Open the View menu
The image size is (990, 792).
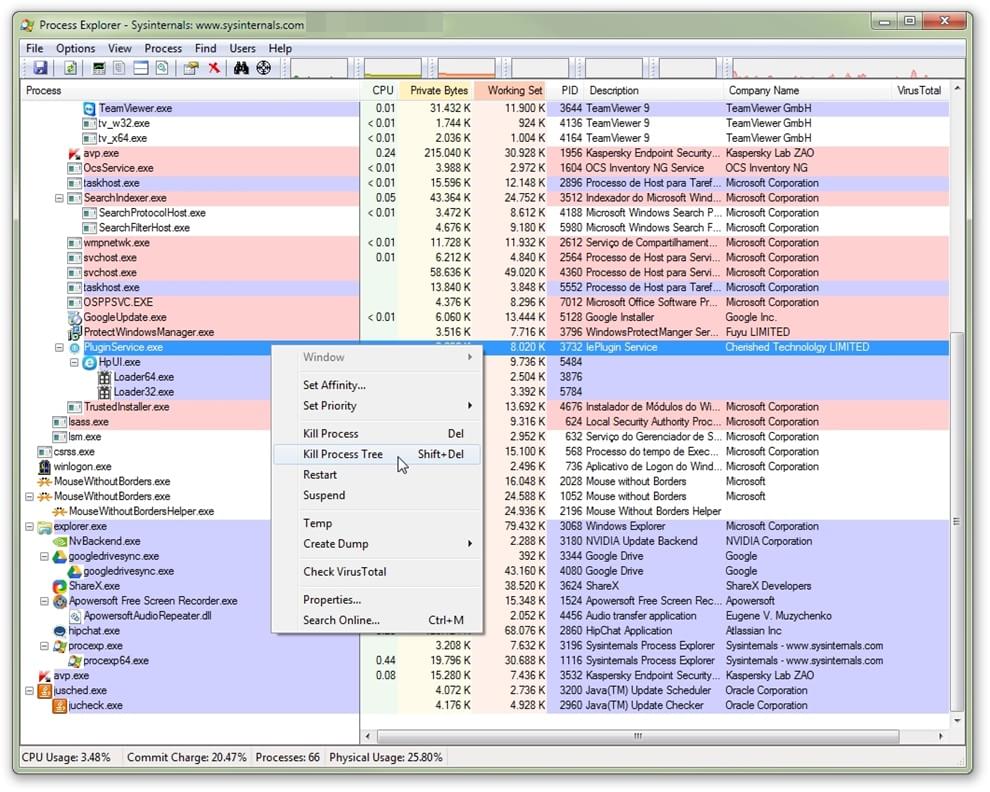pos(119,49)
